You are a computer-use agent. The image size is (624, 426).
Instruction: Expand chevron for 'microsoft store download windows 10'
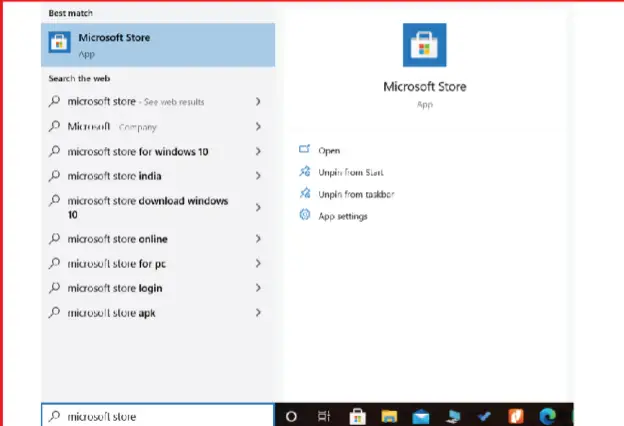[258, 207]
